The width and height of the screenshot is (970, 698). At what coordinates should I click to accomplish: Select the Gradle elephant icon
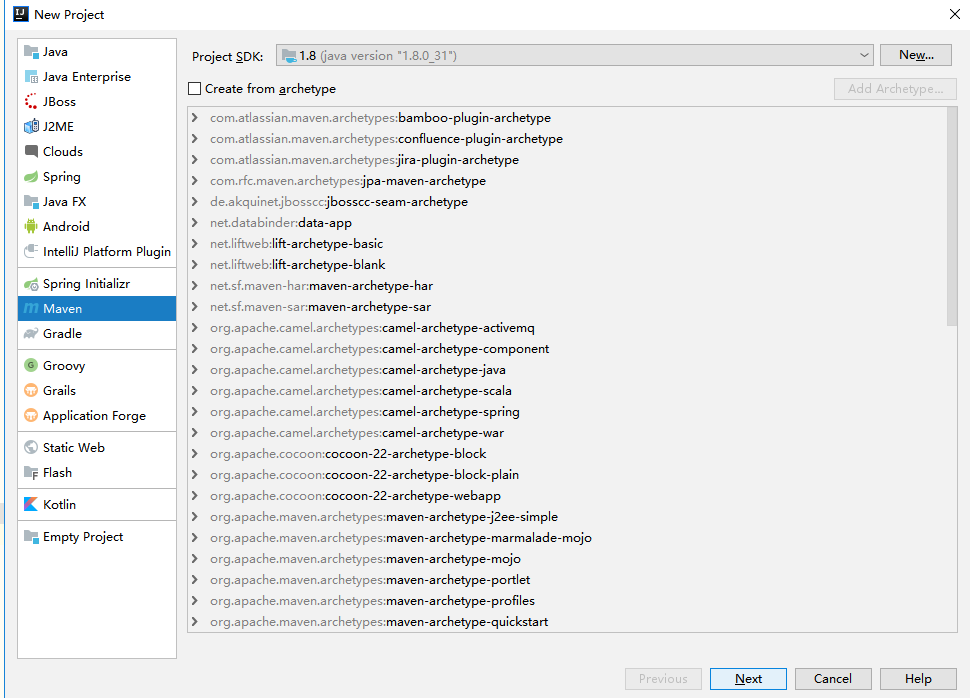(x=31, y=334)
